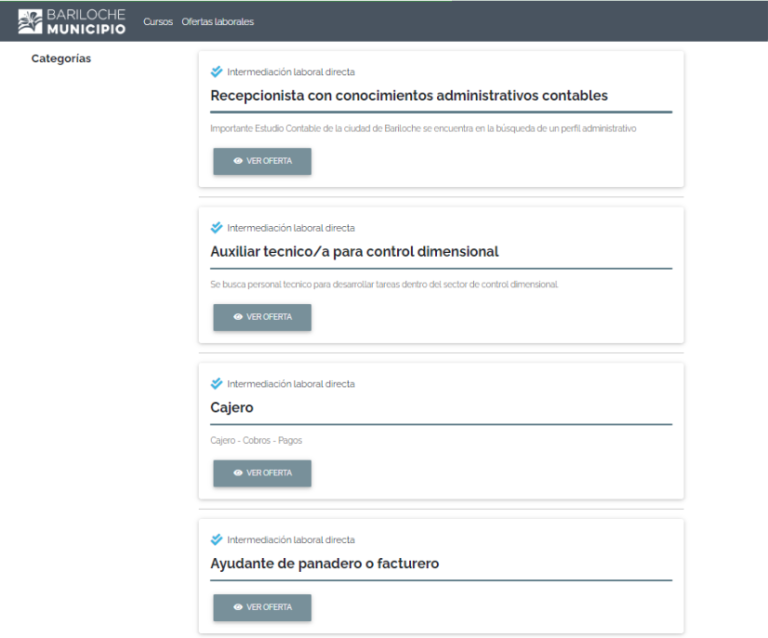Screen dimensions: 768x638
Task: Click Intermediación laboral directa label on Recepcionista card
Action: [290, 72]
